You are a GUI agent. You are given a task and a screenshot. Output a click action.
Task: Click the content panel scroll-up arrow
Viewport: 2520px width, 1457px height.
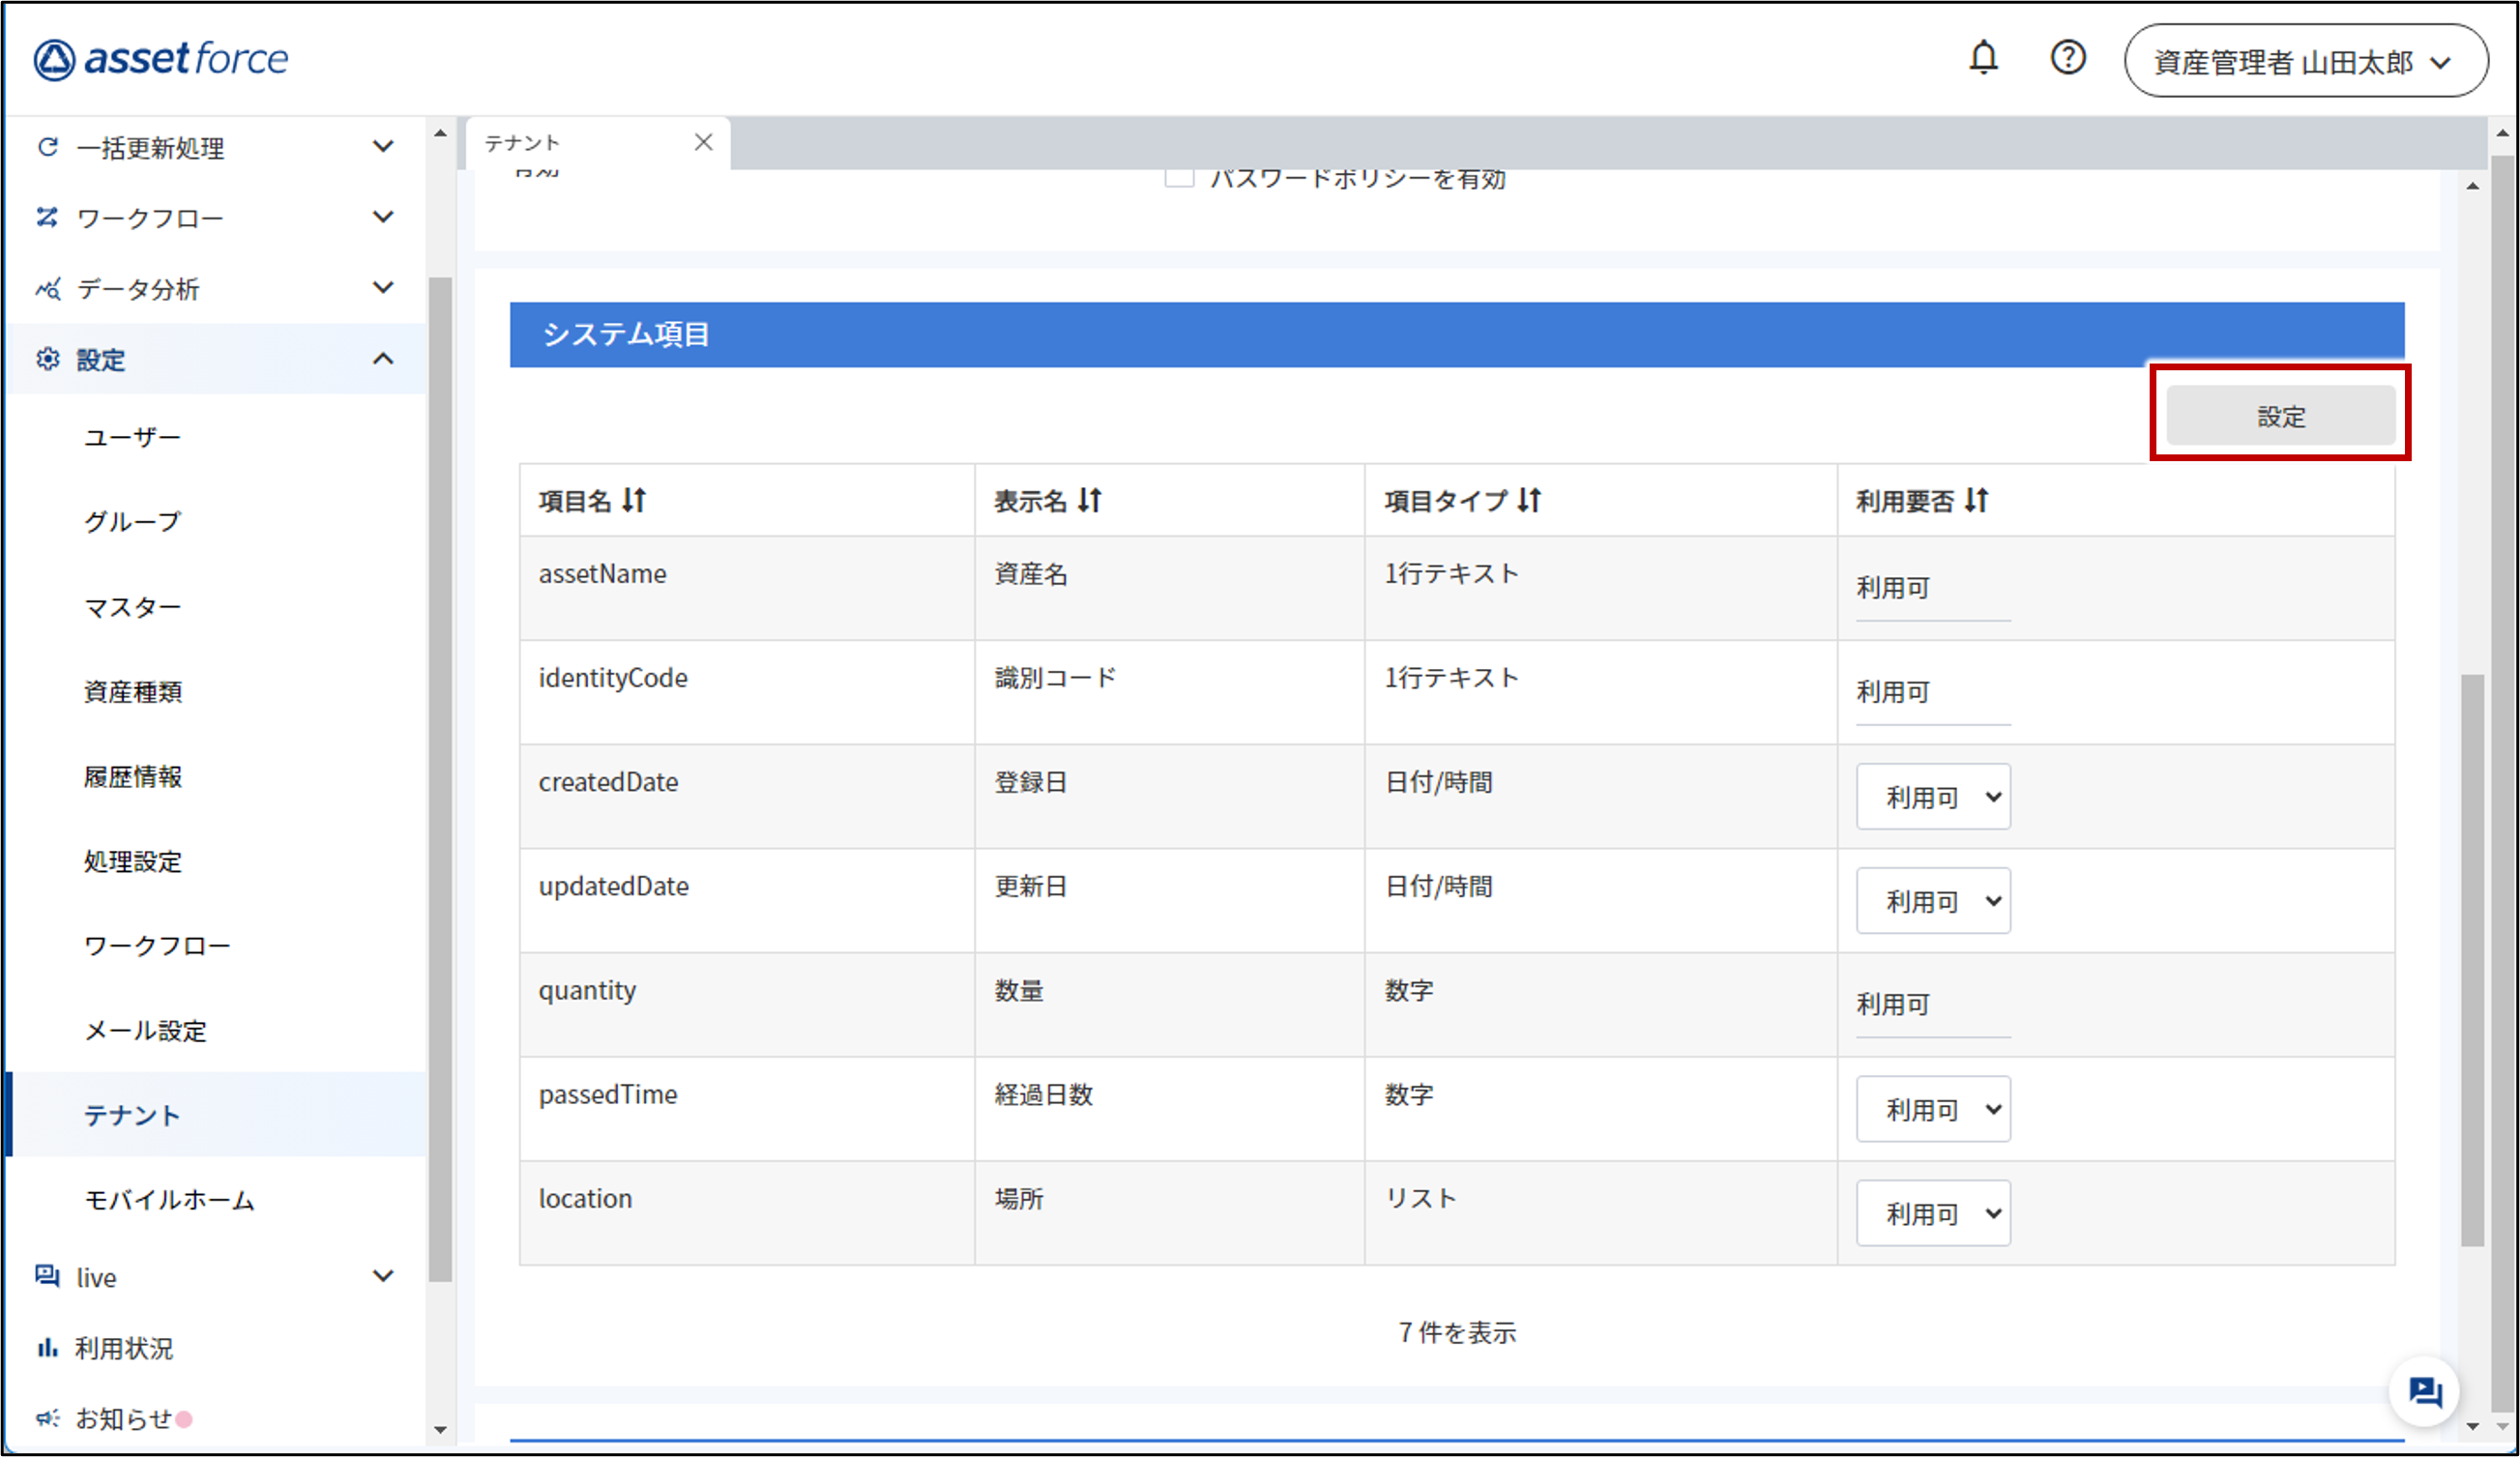pos(2472,186)
